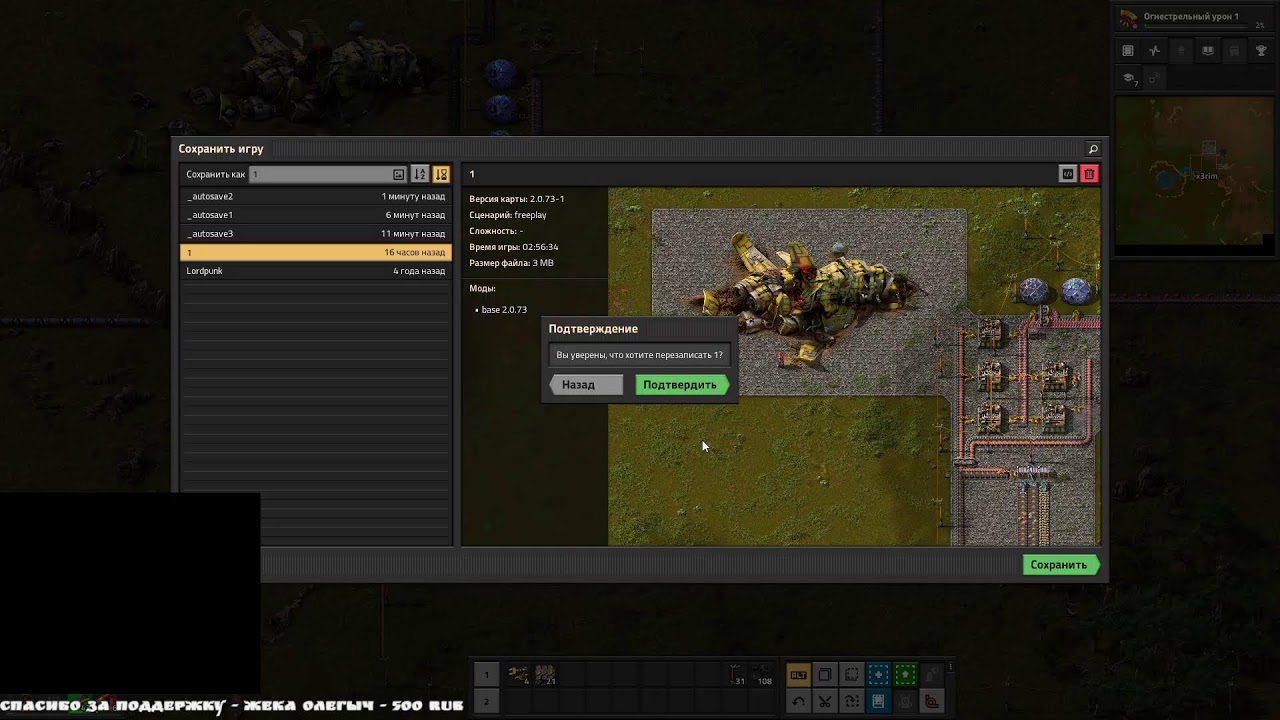The width and height of the screenshot is (1280, 720).
Task: Click the copy tool icon
Action: (825, 675)
